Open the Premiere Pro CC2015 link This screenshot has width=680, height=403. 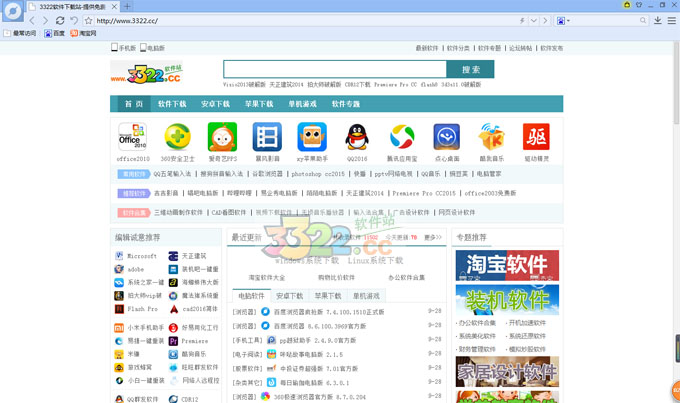click(424, 193)
